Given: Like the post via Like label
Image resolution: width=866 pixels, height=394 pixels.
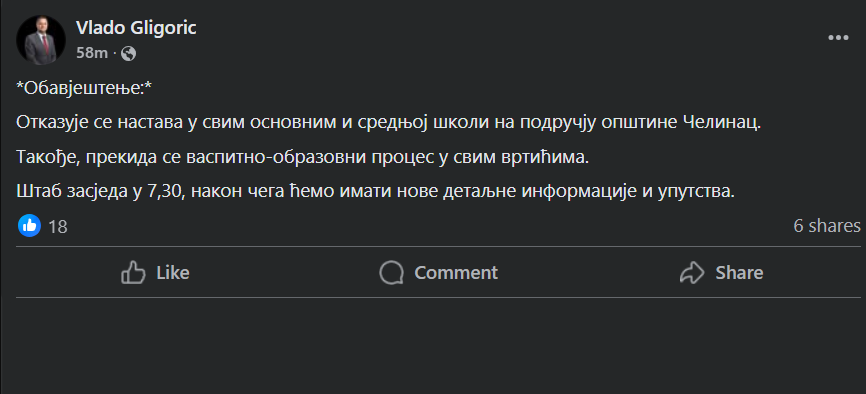Looking at the screenshot, I should [x=173, y=273].
